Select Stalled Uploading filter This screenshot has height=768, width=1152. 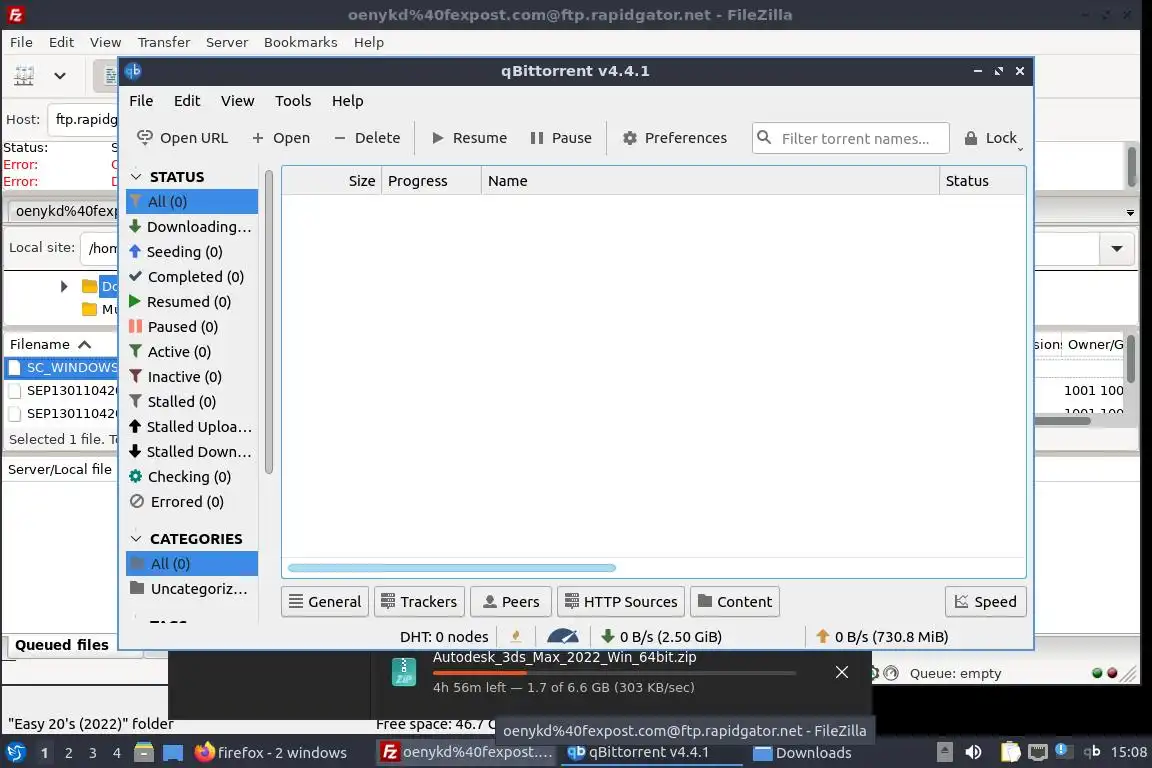pyautogui.click(x=192, y=426)
